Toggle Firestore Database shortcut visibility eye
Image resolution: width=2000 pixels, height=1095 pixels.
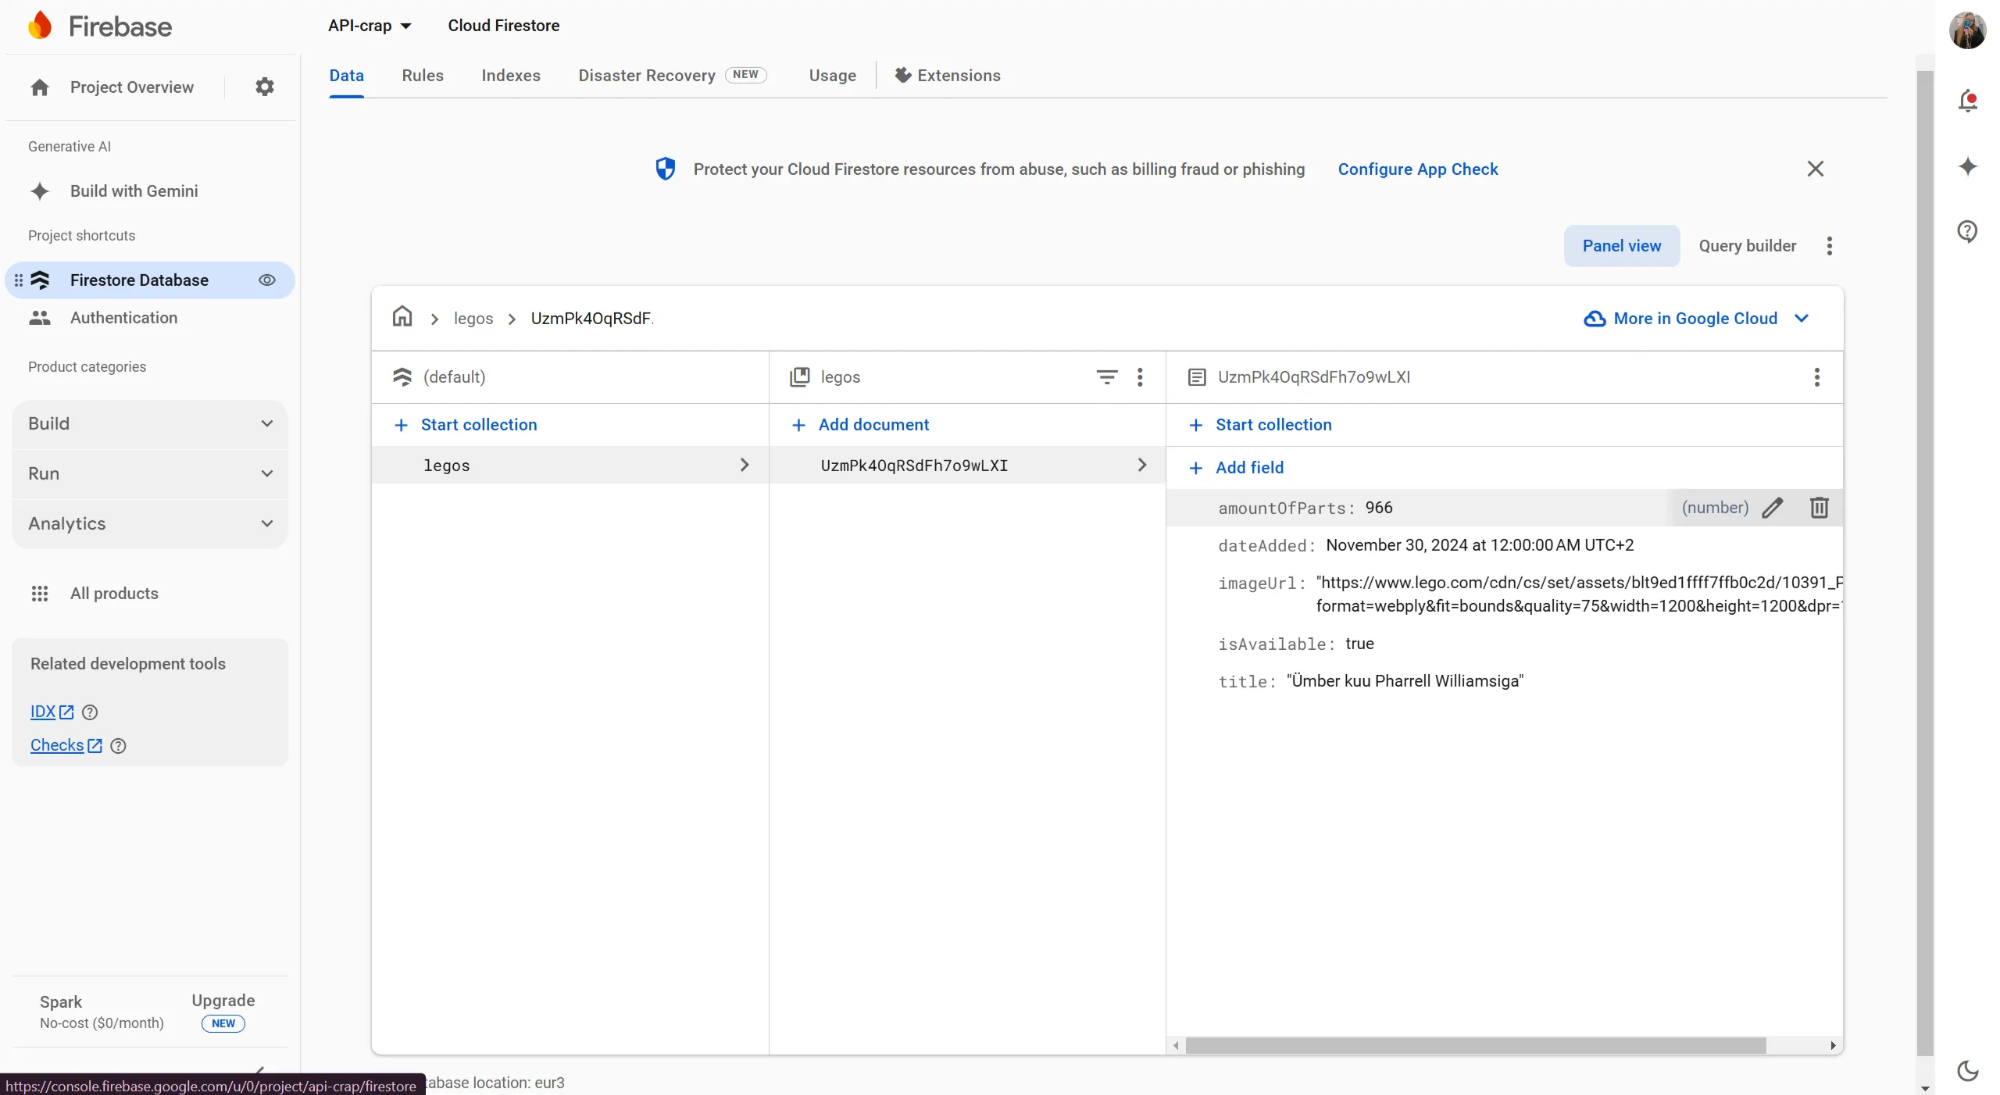[x=267, y=280]
